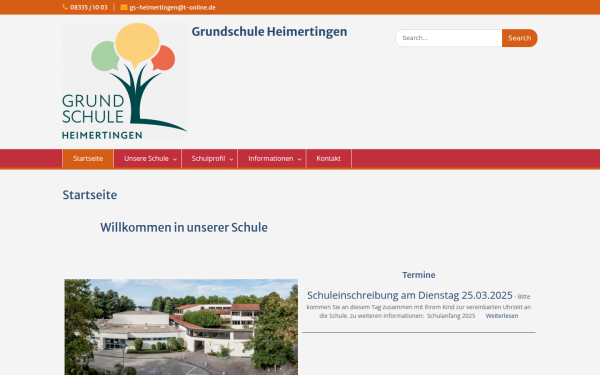Expand the Informationen dropdown arrow
The image size is (600, 375).
pos(300,159)
